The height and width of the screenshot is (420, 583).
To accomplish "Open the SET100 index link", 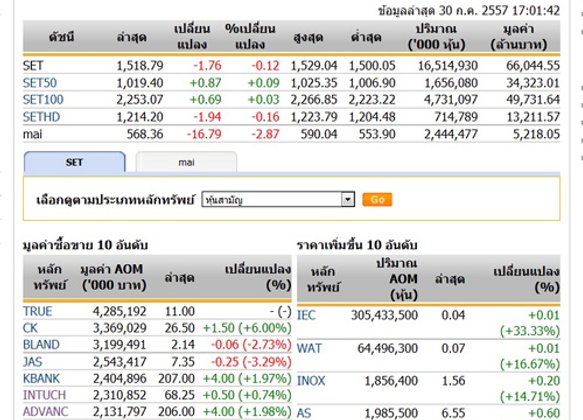I will click(43, 100).
